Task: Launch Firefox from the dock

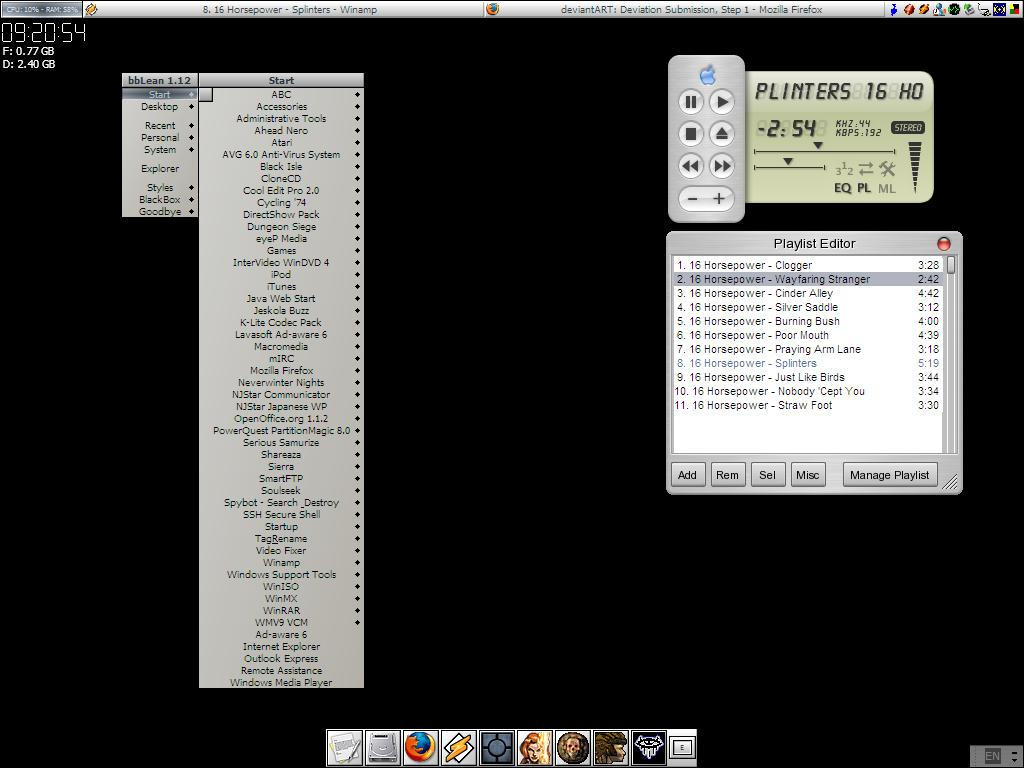Action: 421,748
